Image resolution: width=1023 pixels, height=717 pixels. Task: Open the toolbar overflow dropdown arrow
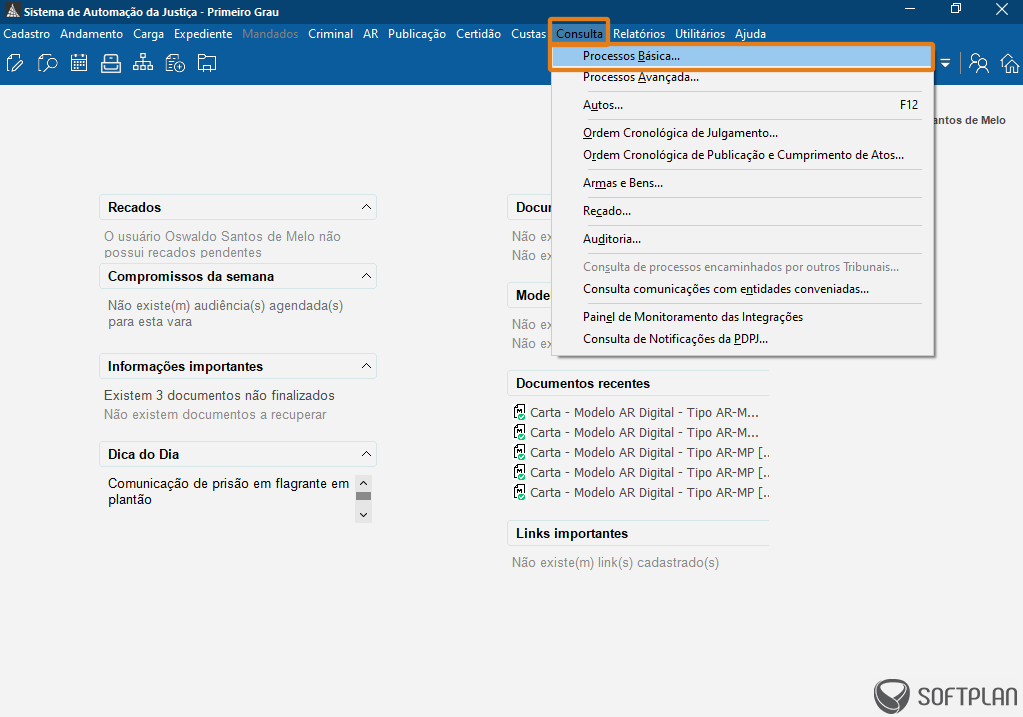(x=945, y=63)
